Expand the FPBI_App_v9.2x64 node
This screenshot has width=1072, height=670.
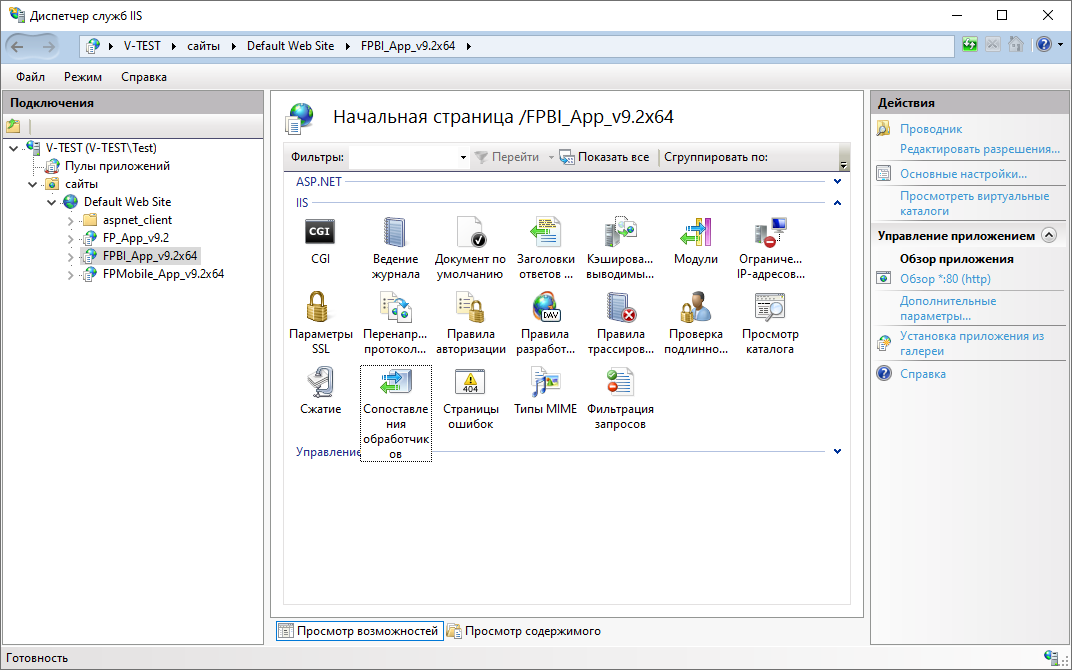[70, 257]
